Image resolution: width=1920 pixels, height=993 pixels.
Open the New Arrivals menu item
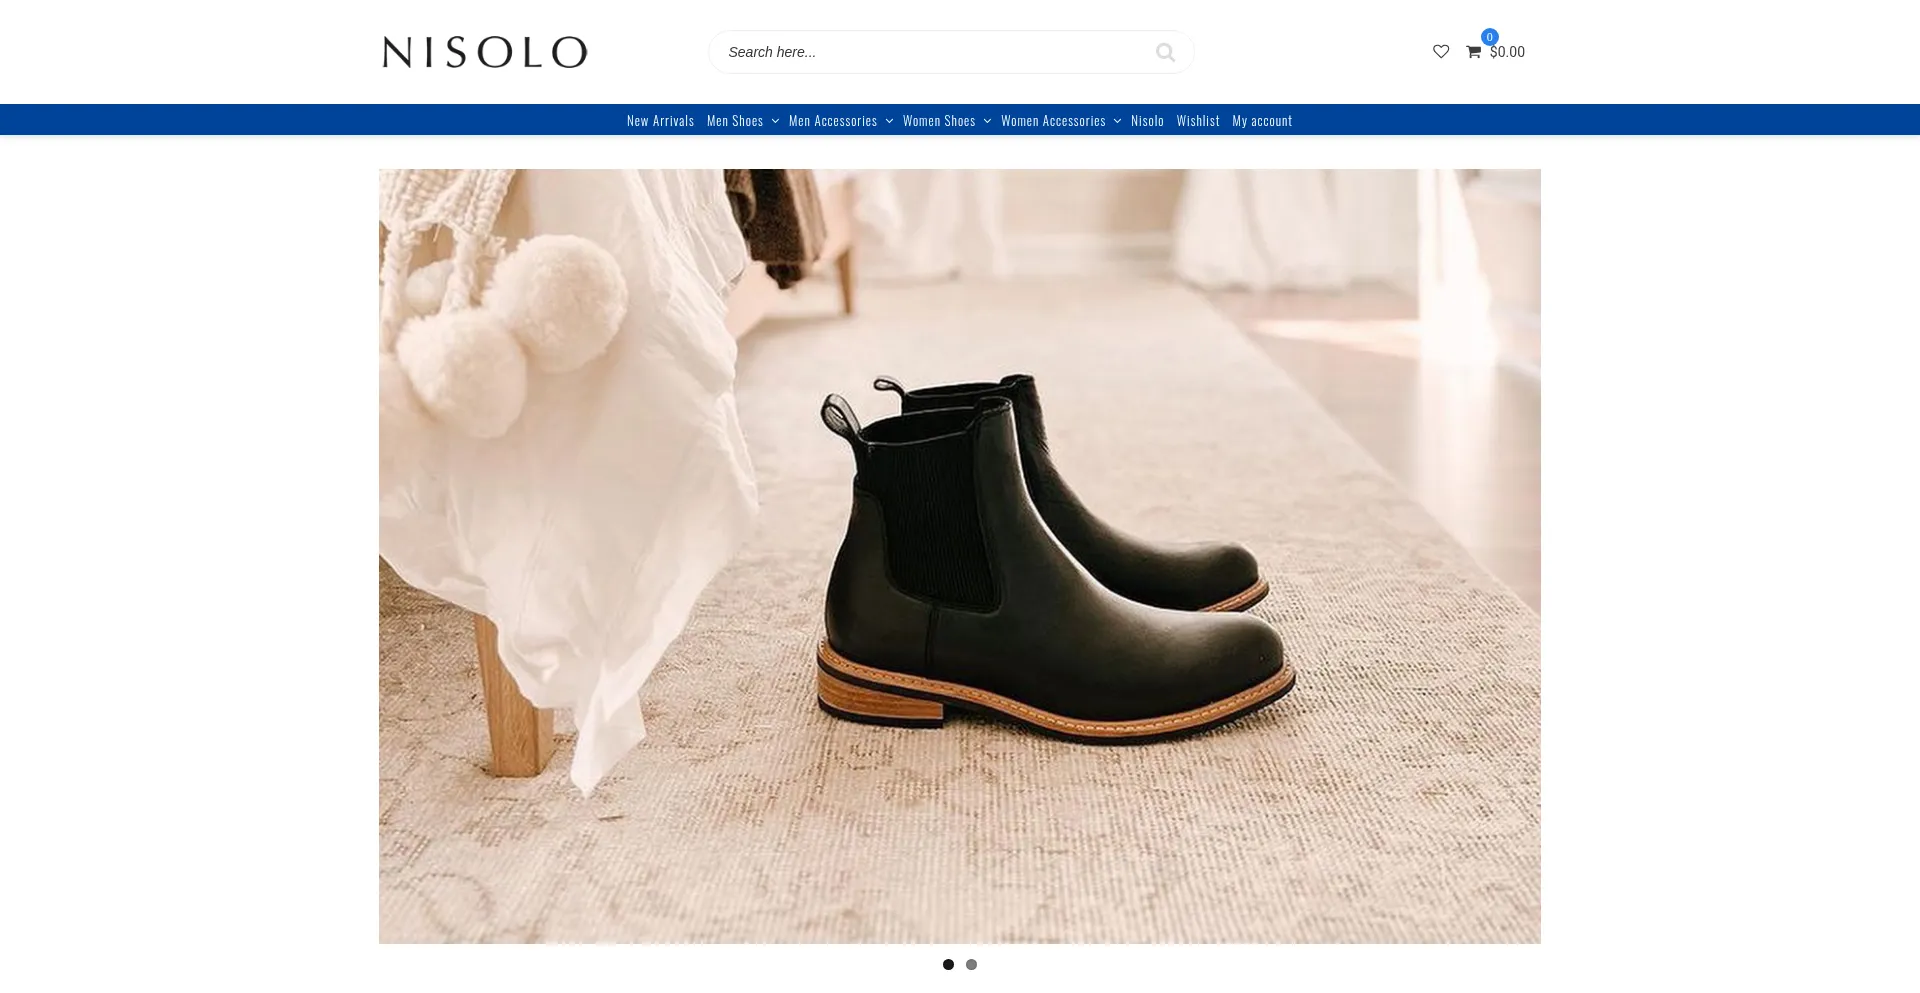pos(660,121)
